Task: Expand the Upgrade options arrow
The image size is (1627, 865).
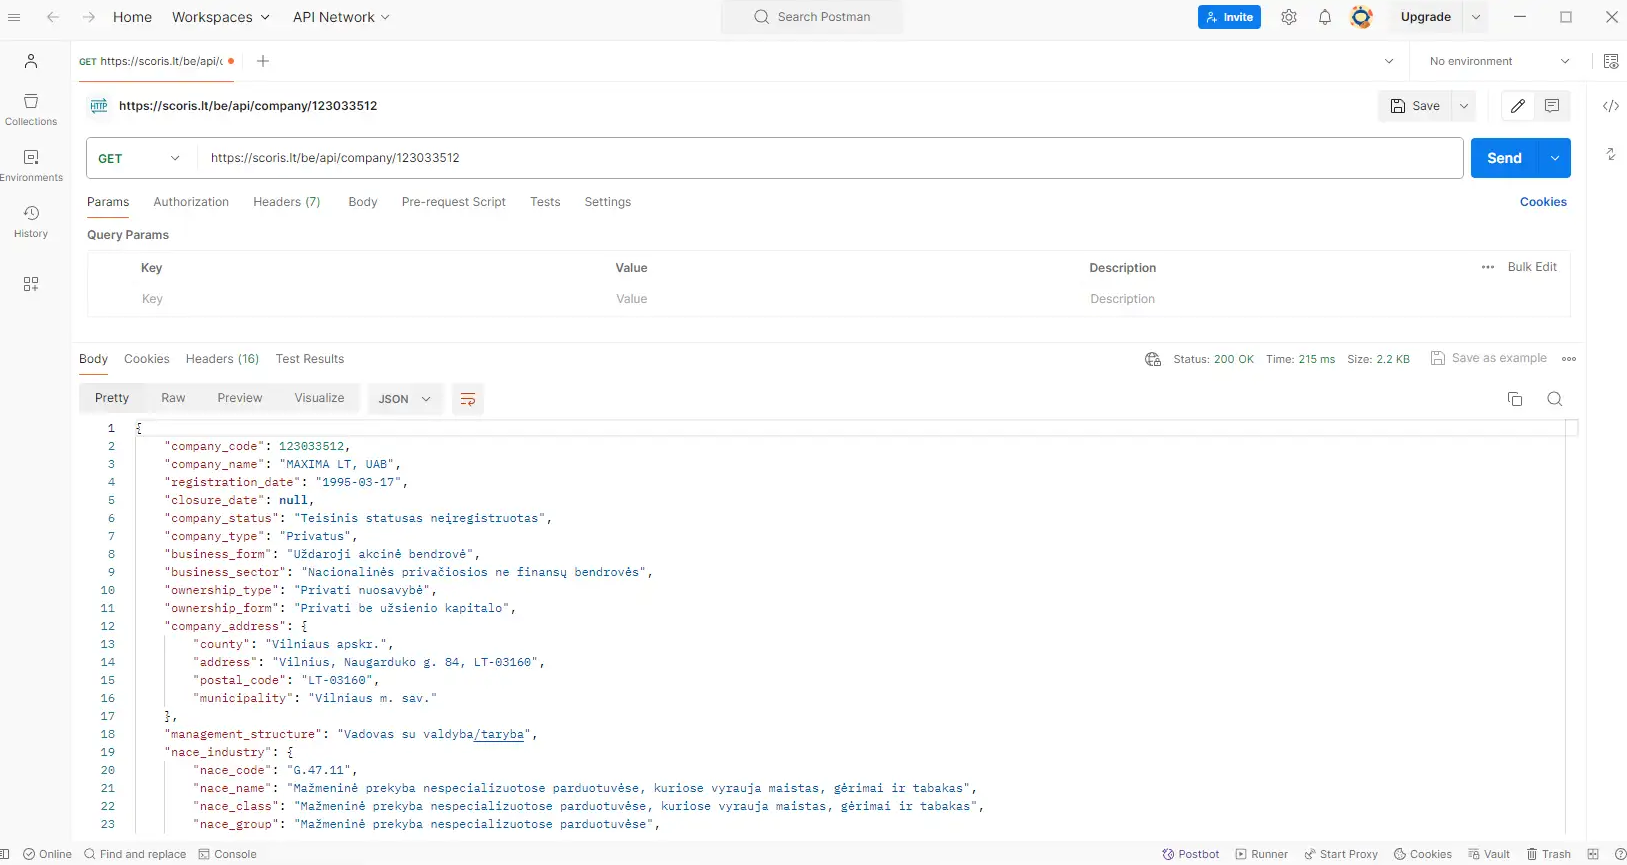Action: [x=1476, y=17]
